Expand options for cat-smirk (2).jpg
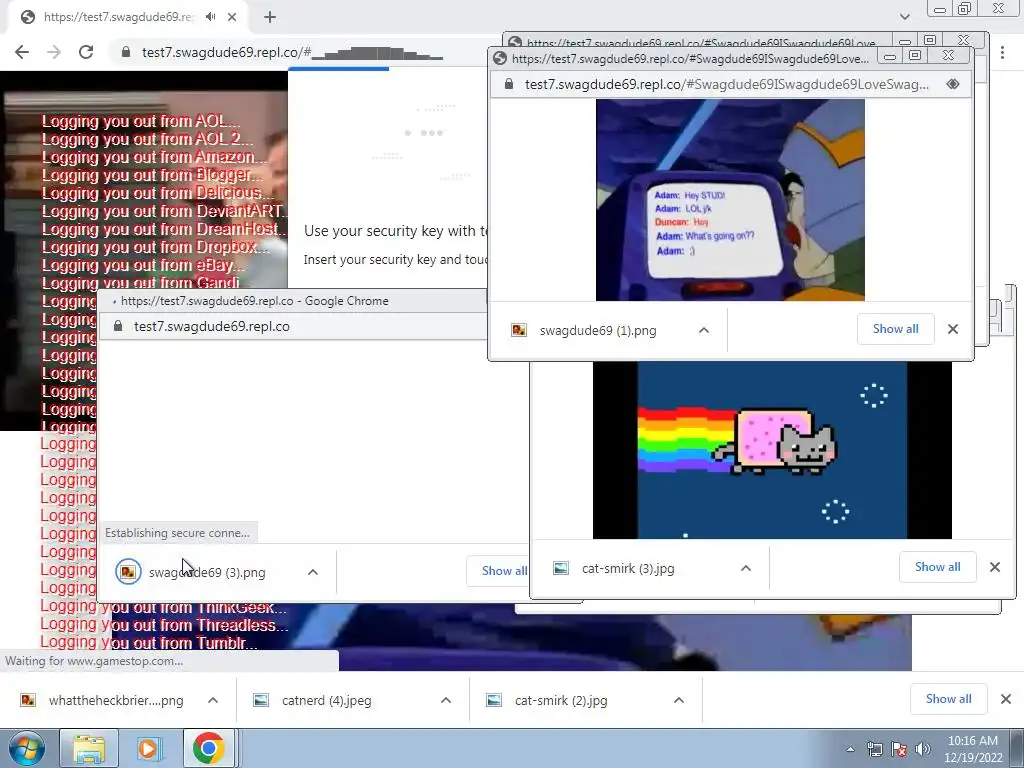The image size is (1024, 768). (679, 700)
